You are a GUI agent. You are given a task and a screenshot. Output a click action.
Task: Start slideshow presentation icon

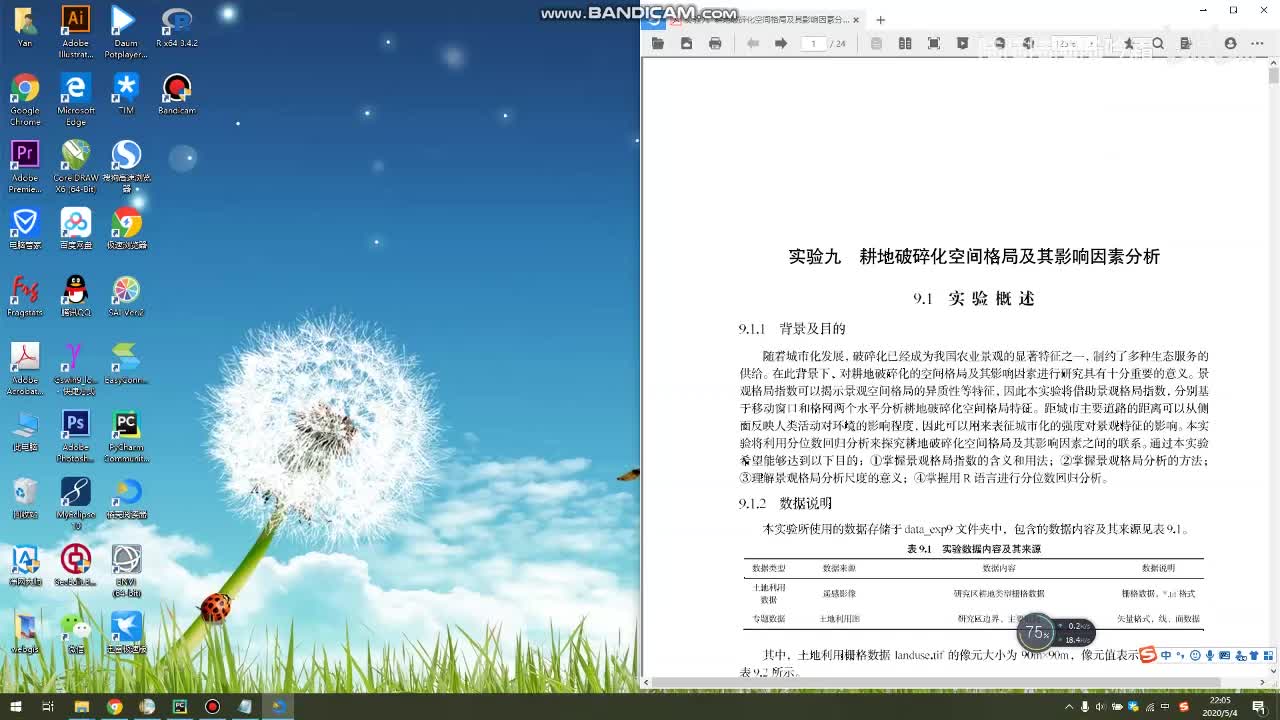(x=962, y=44)
